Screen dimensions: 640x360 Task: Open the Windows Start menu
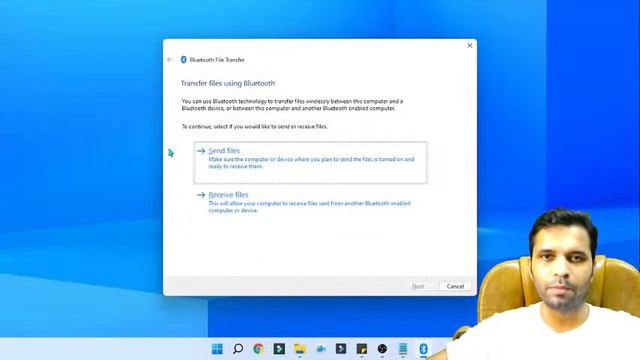(x=217, y=349)
